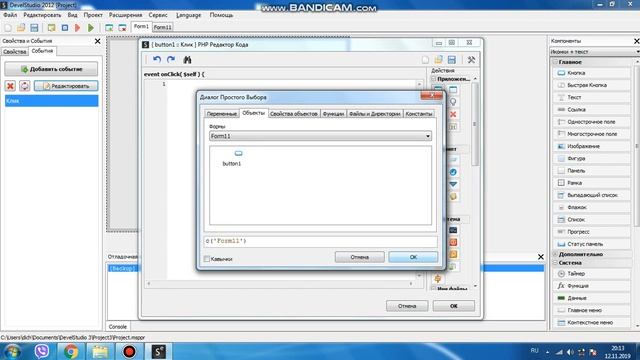Click the Save project toolbar icon

[x=34, y=28]
